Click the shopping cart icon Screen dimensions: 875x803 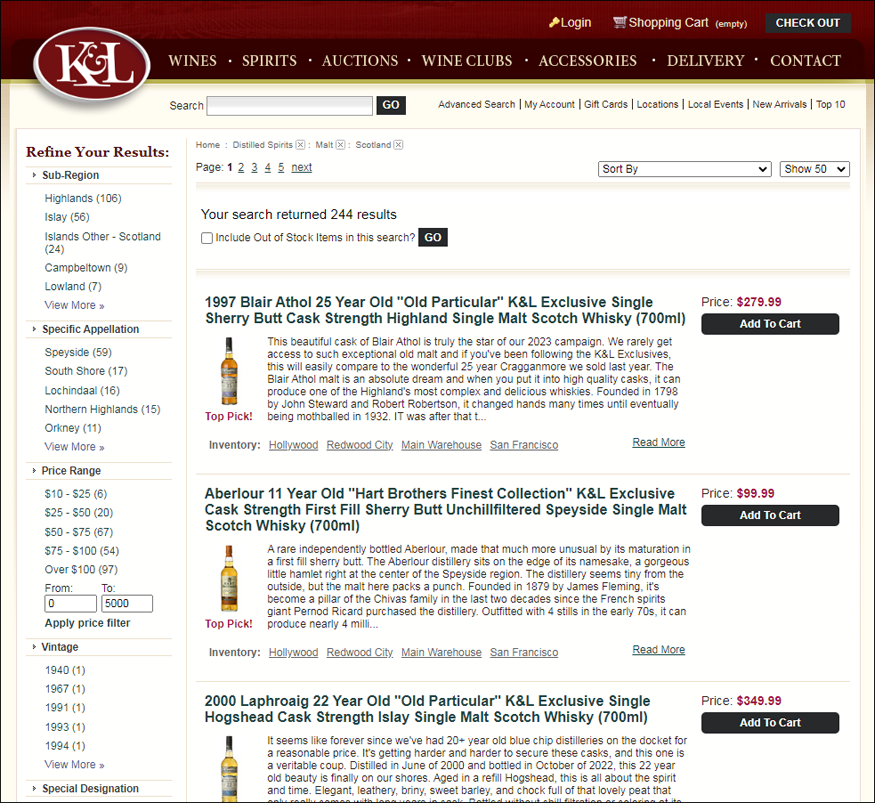click(x=619, y=22)
